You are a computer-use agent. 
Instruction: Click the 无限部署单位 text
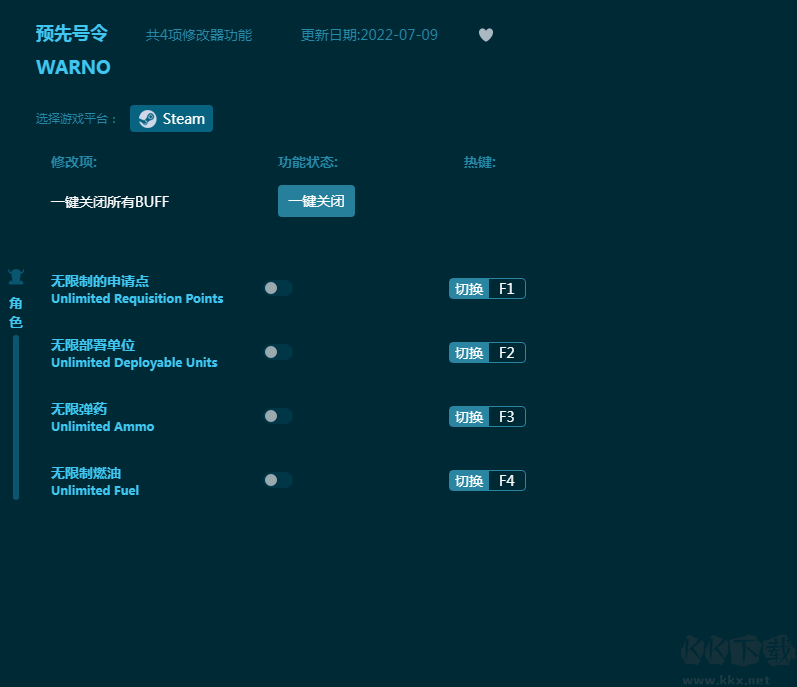point(93,345)
